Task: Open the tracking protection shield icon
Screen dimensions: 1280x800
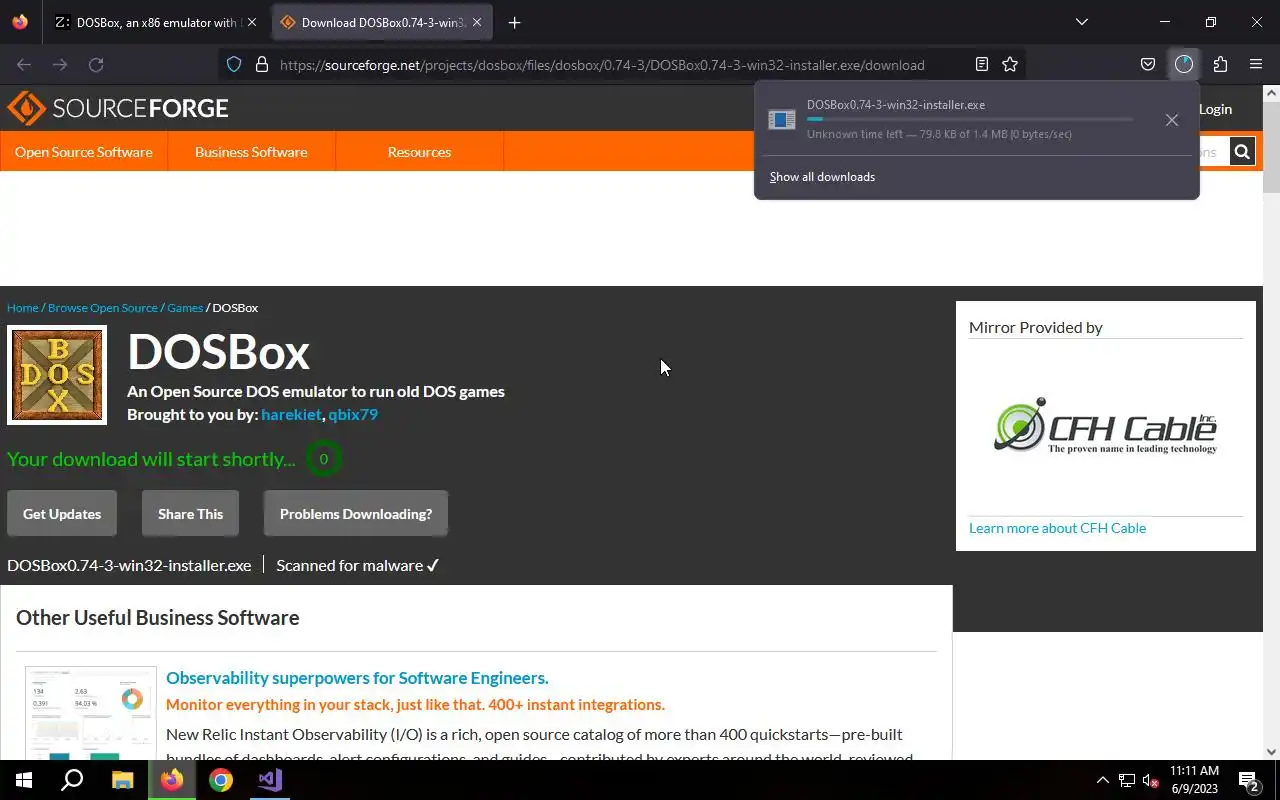Action: click(x=234, y=64)
